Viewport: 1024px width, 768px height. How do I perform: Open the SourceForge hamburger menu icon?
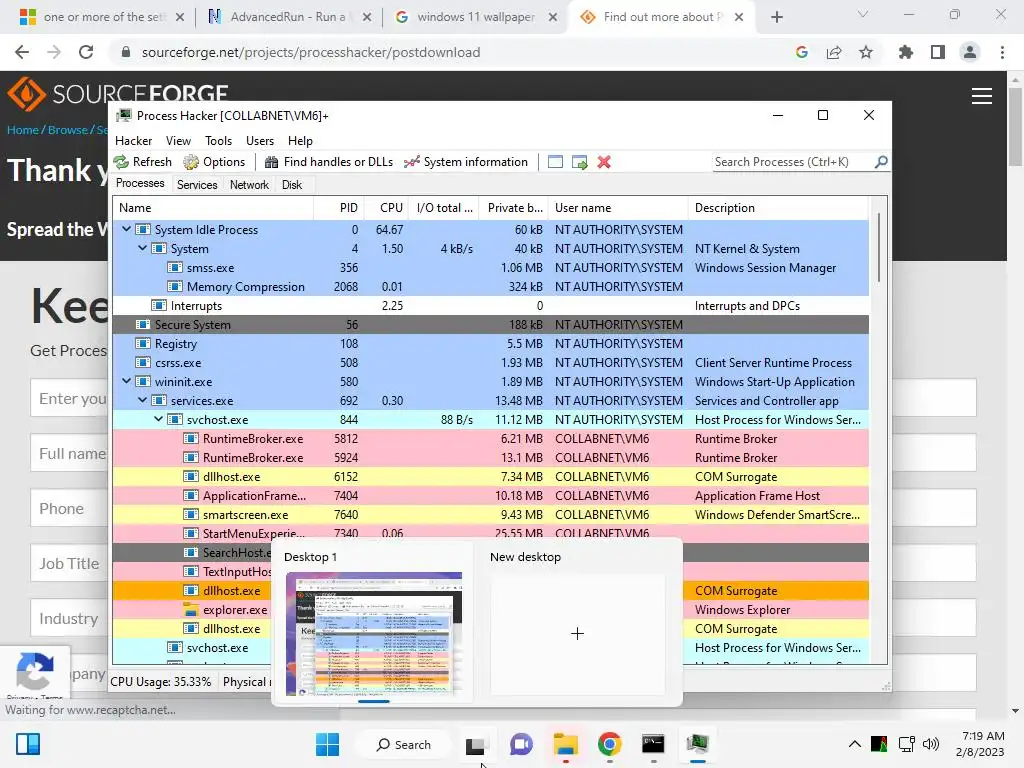[x=982, y=96]
